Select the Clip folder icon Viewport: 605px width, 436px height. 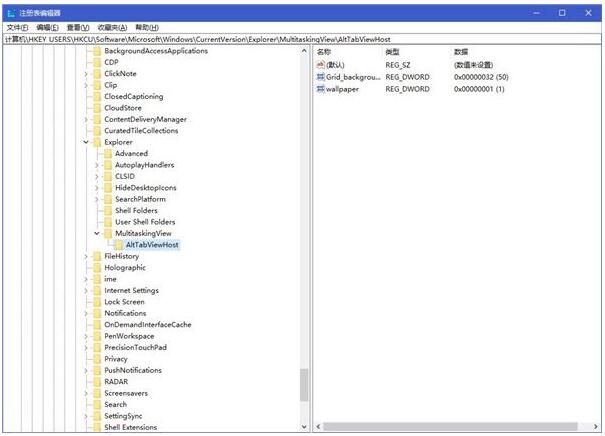click(97, 85)
